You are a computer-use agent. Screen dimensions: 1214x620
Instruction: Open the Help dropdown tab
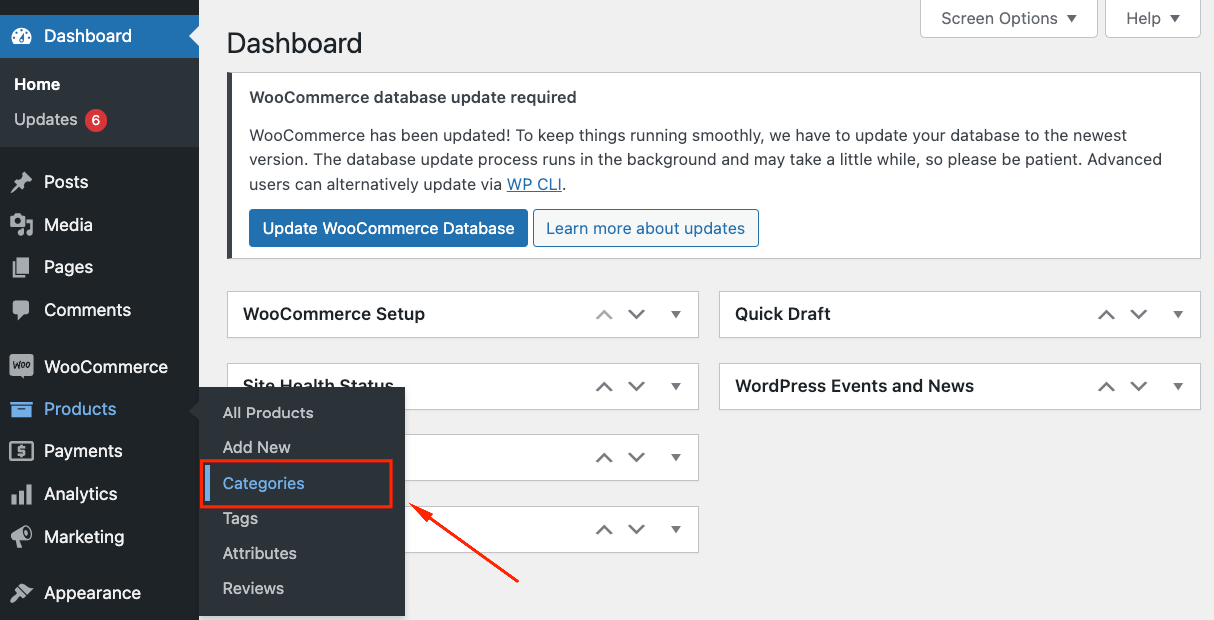click(x=1153, y=18)
